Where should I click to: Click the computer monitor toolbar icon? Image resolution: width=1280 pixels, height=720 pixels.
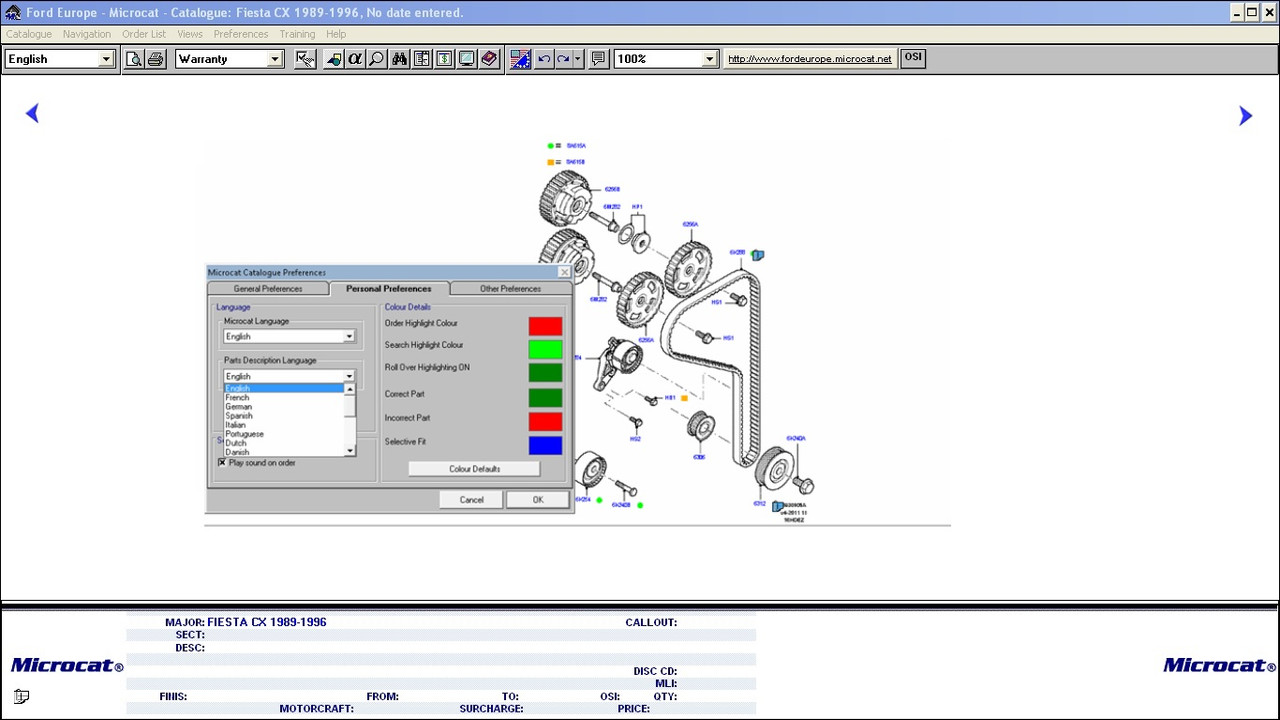[466, 59]
